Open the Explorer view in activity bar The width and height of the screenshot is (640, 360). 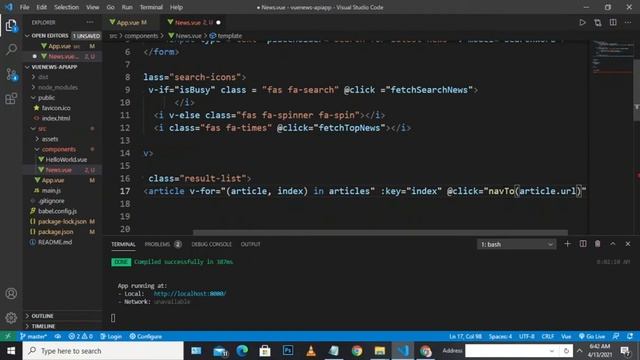pos(11,26)
